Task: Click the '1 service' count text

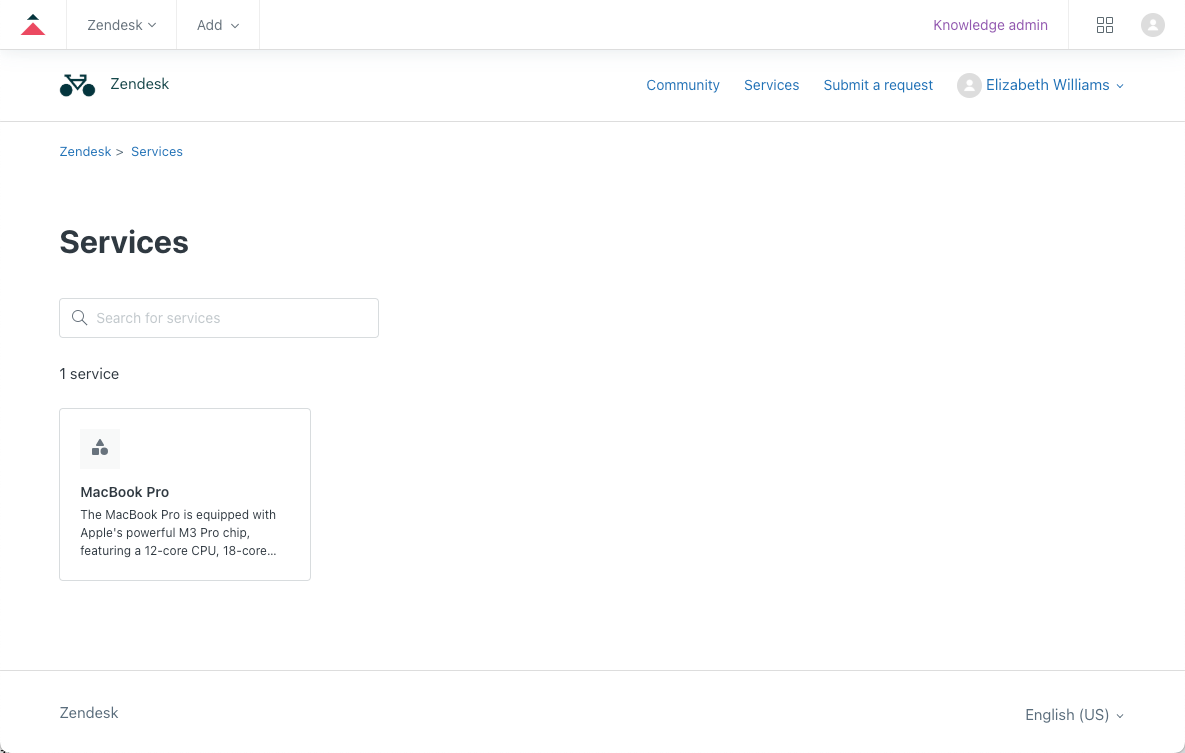Action: click(89, 373)
